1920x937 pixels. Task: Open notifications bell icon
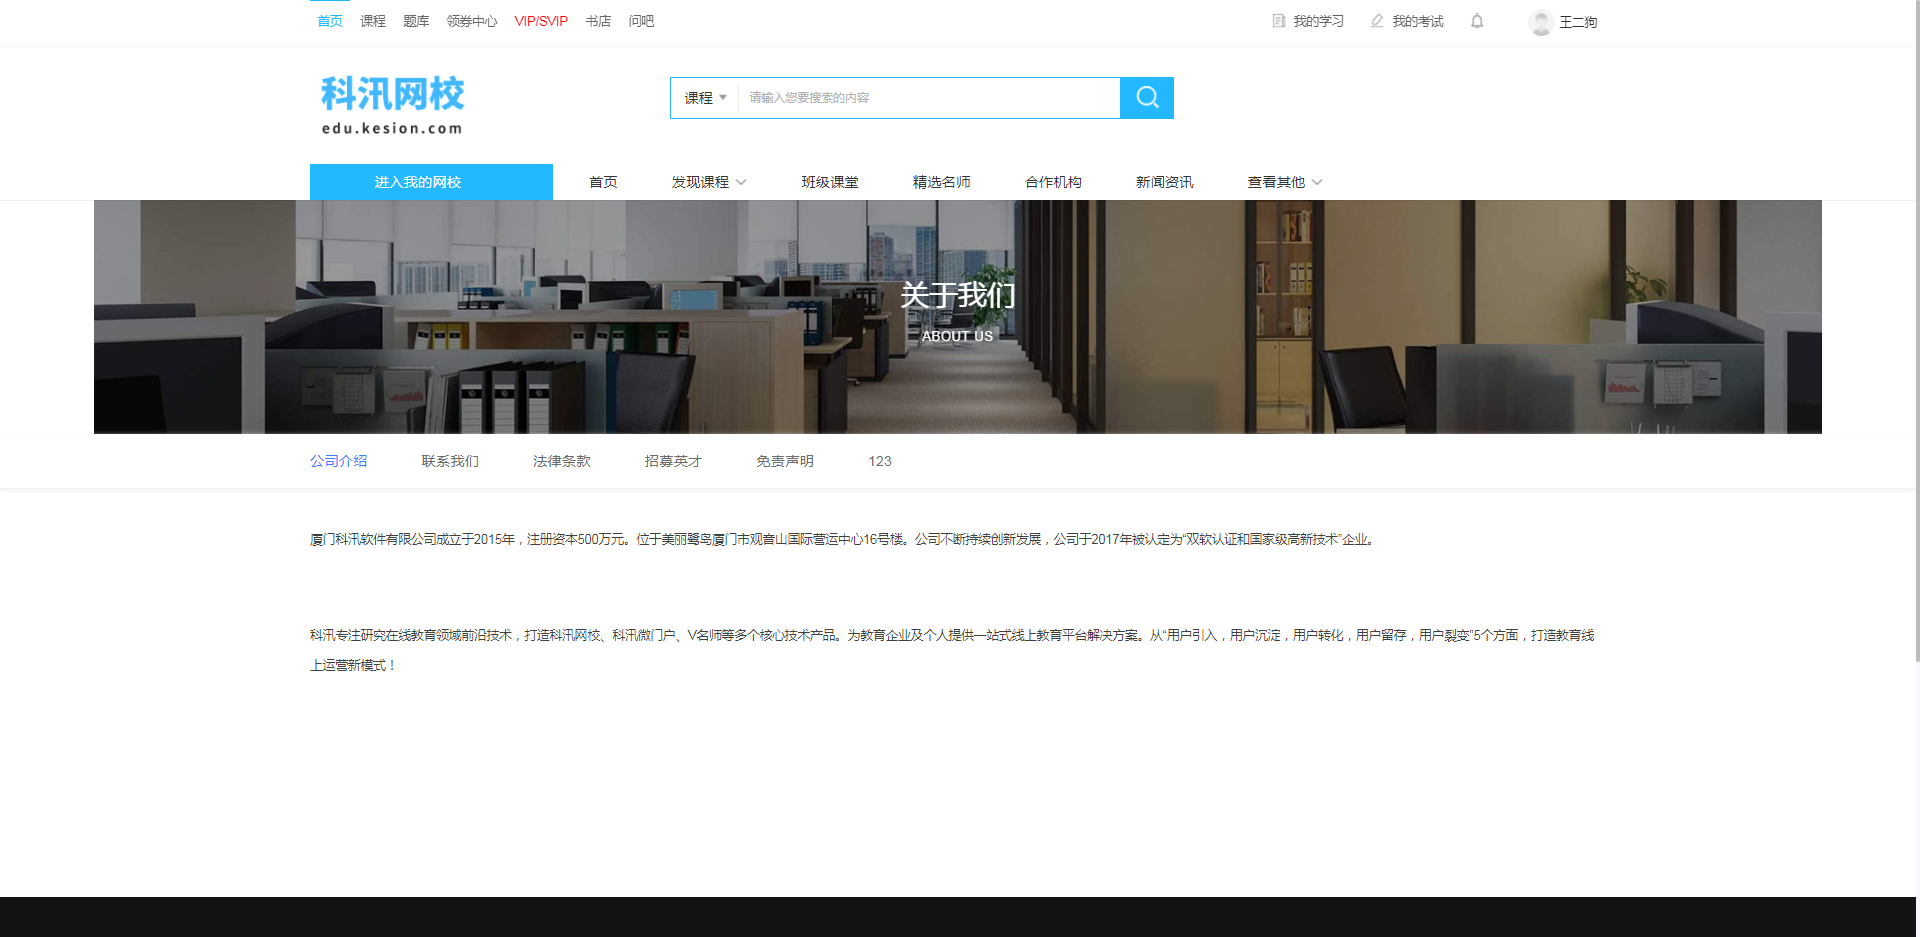pos(1477,21)
